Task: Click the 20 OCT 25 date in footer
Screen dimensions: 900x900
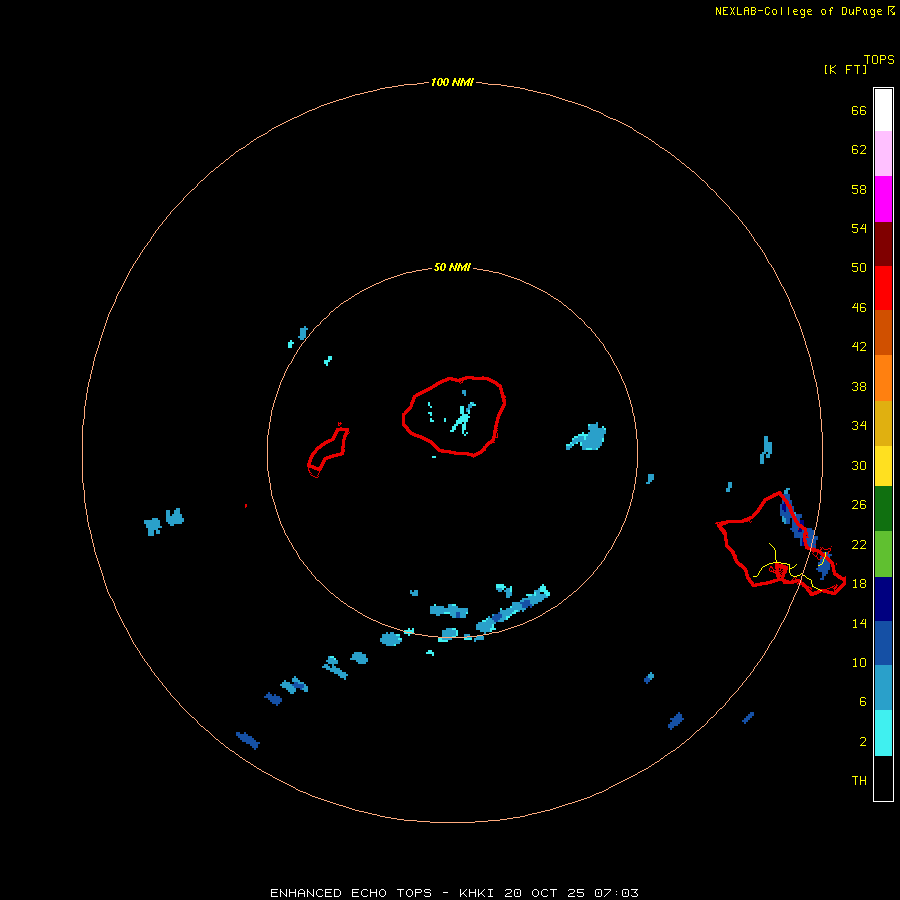Action: pyautogui.click(x=544, y=893)
